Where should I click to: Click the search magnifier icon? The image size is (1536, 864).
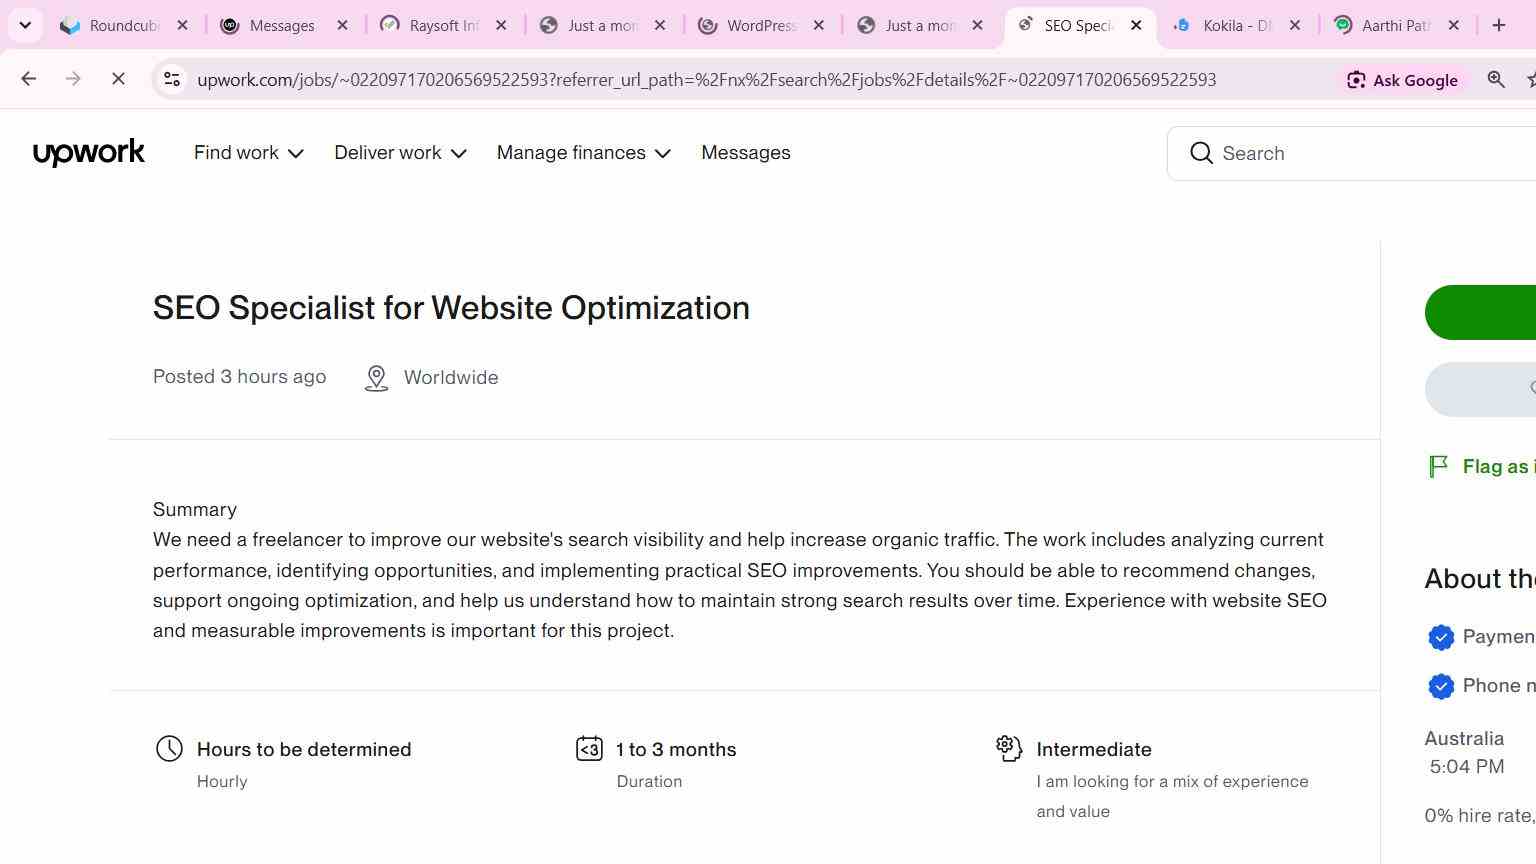coord(1201,153)
